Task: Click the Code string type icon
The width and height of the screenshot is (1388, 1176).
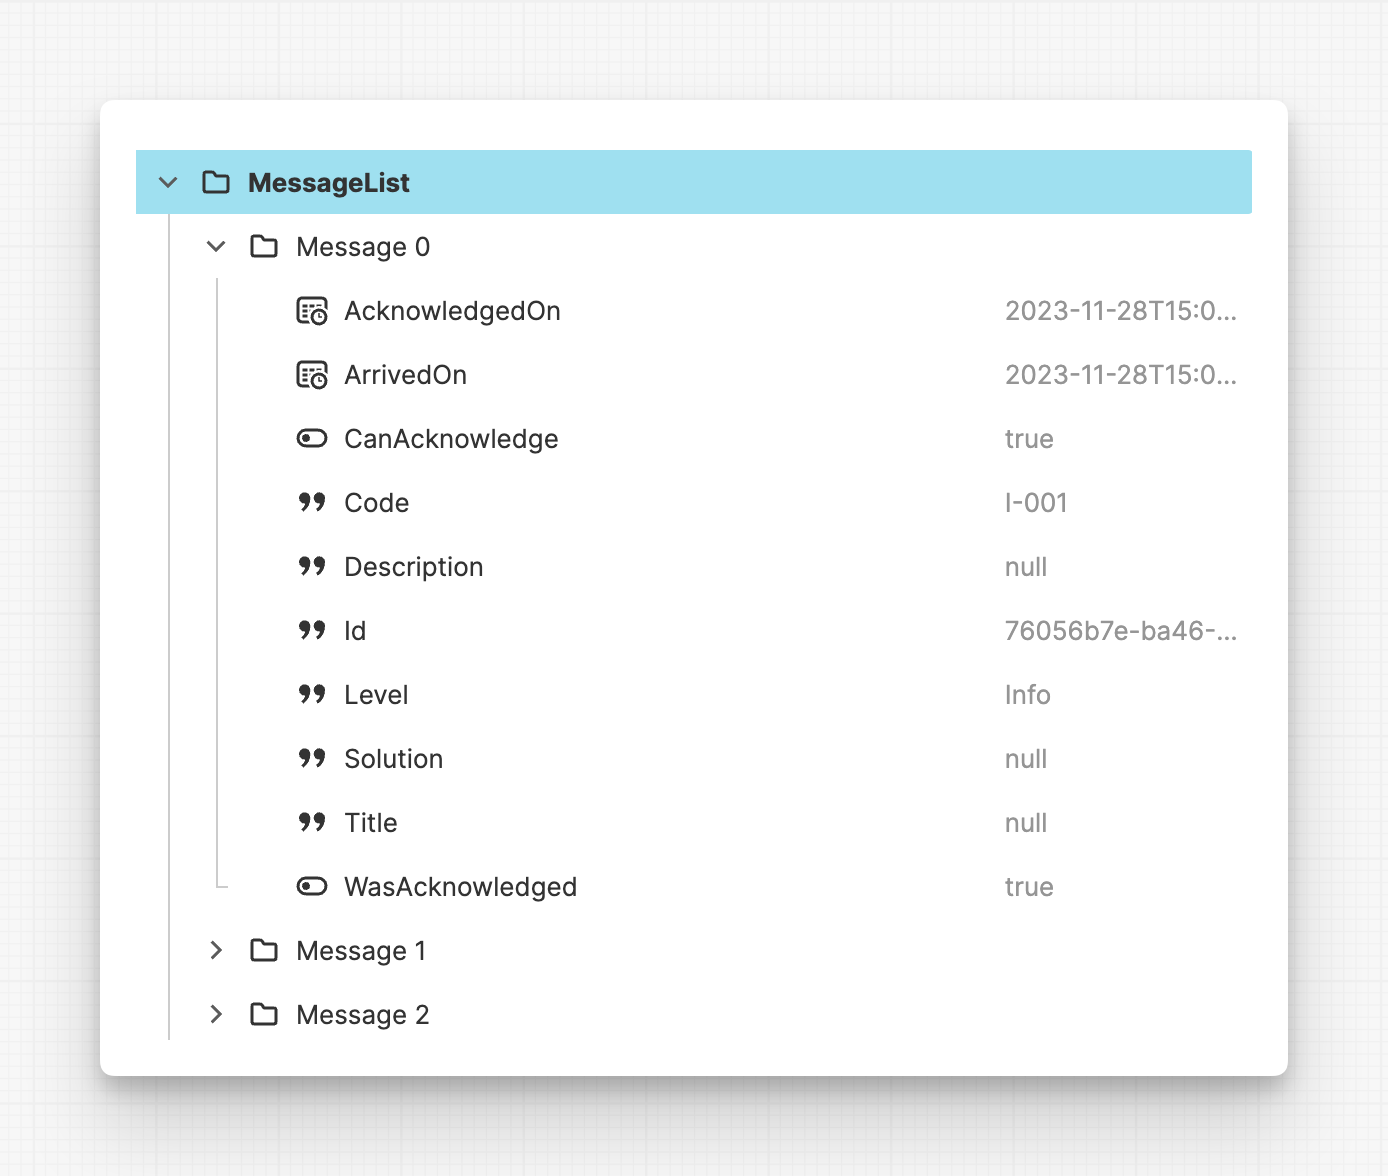Action: pyautogui.click(x=312, y=502)
